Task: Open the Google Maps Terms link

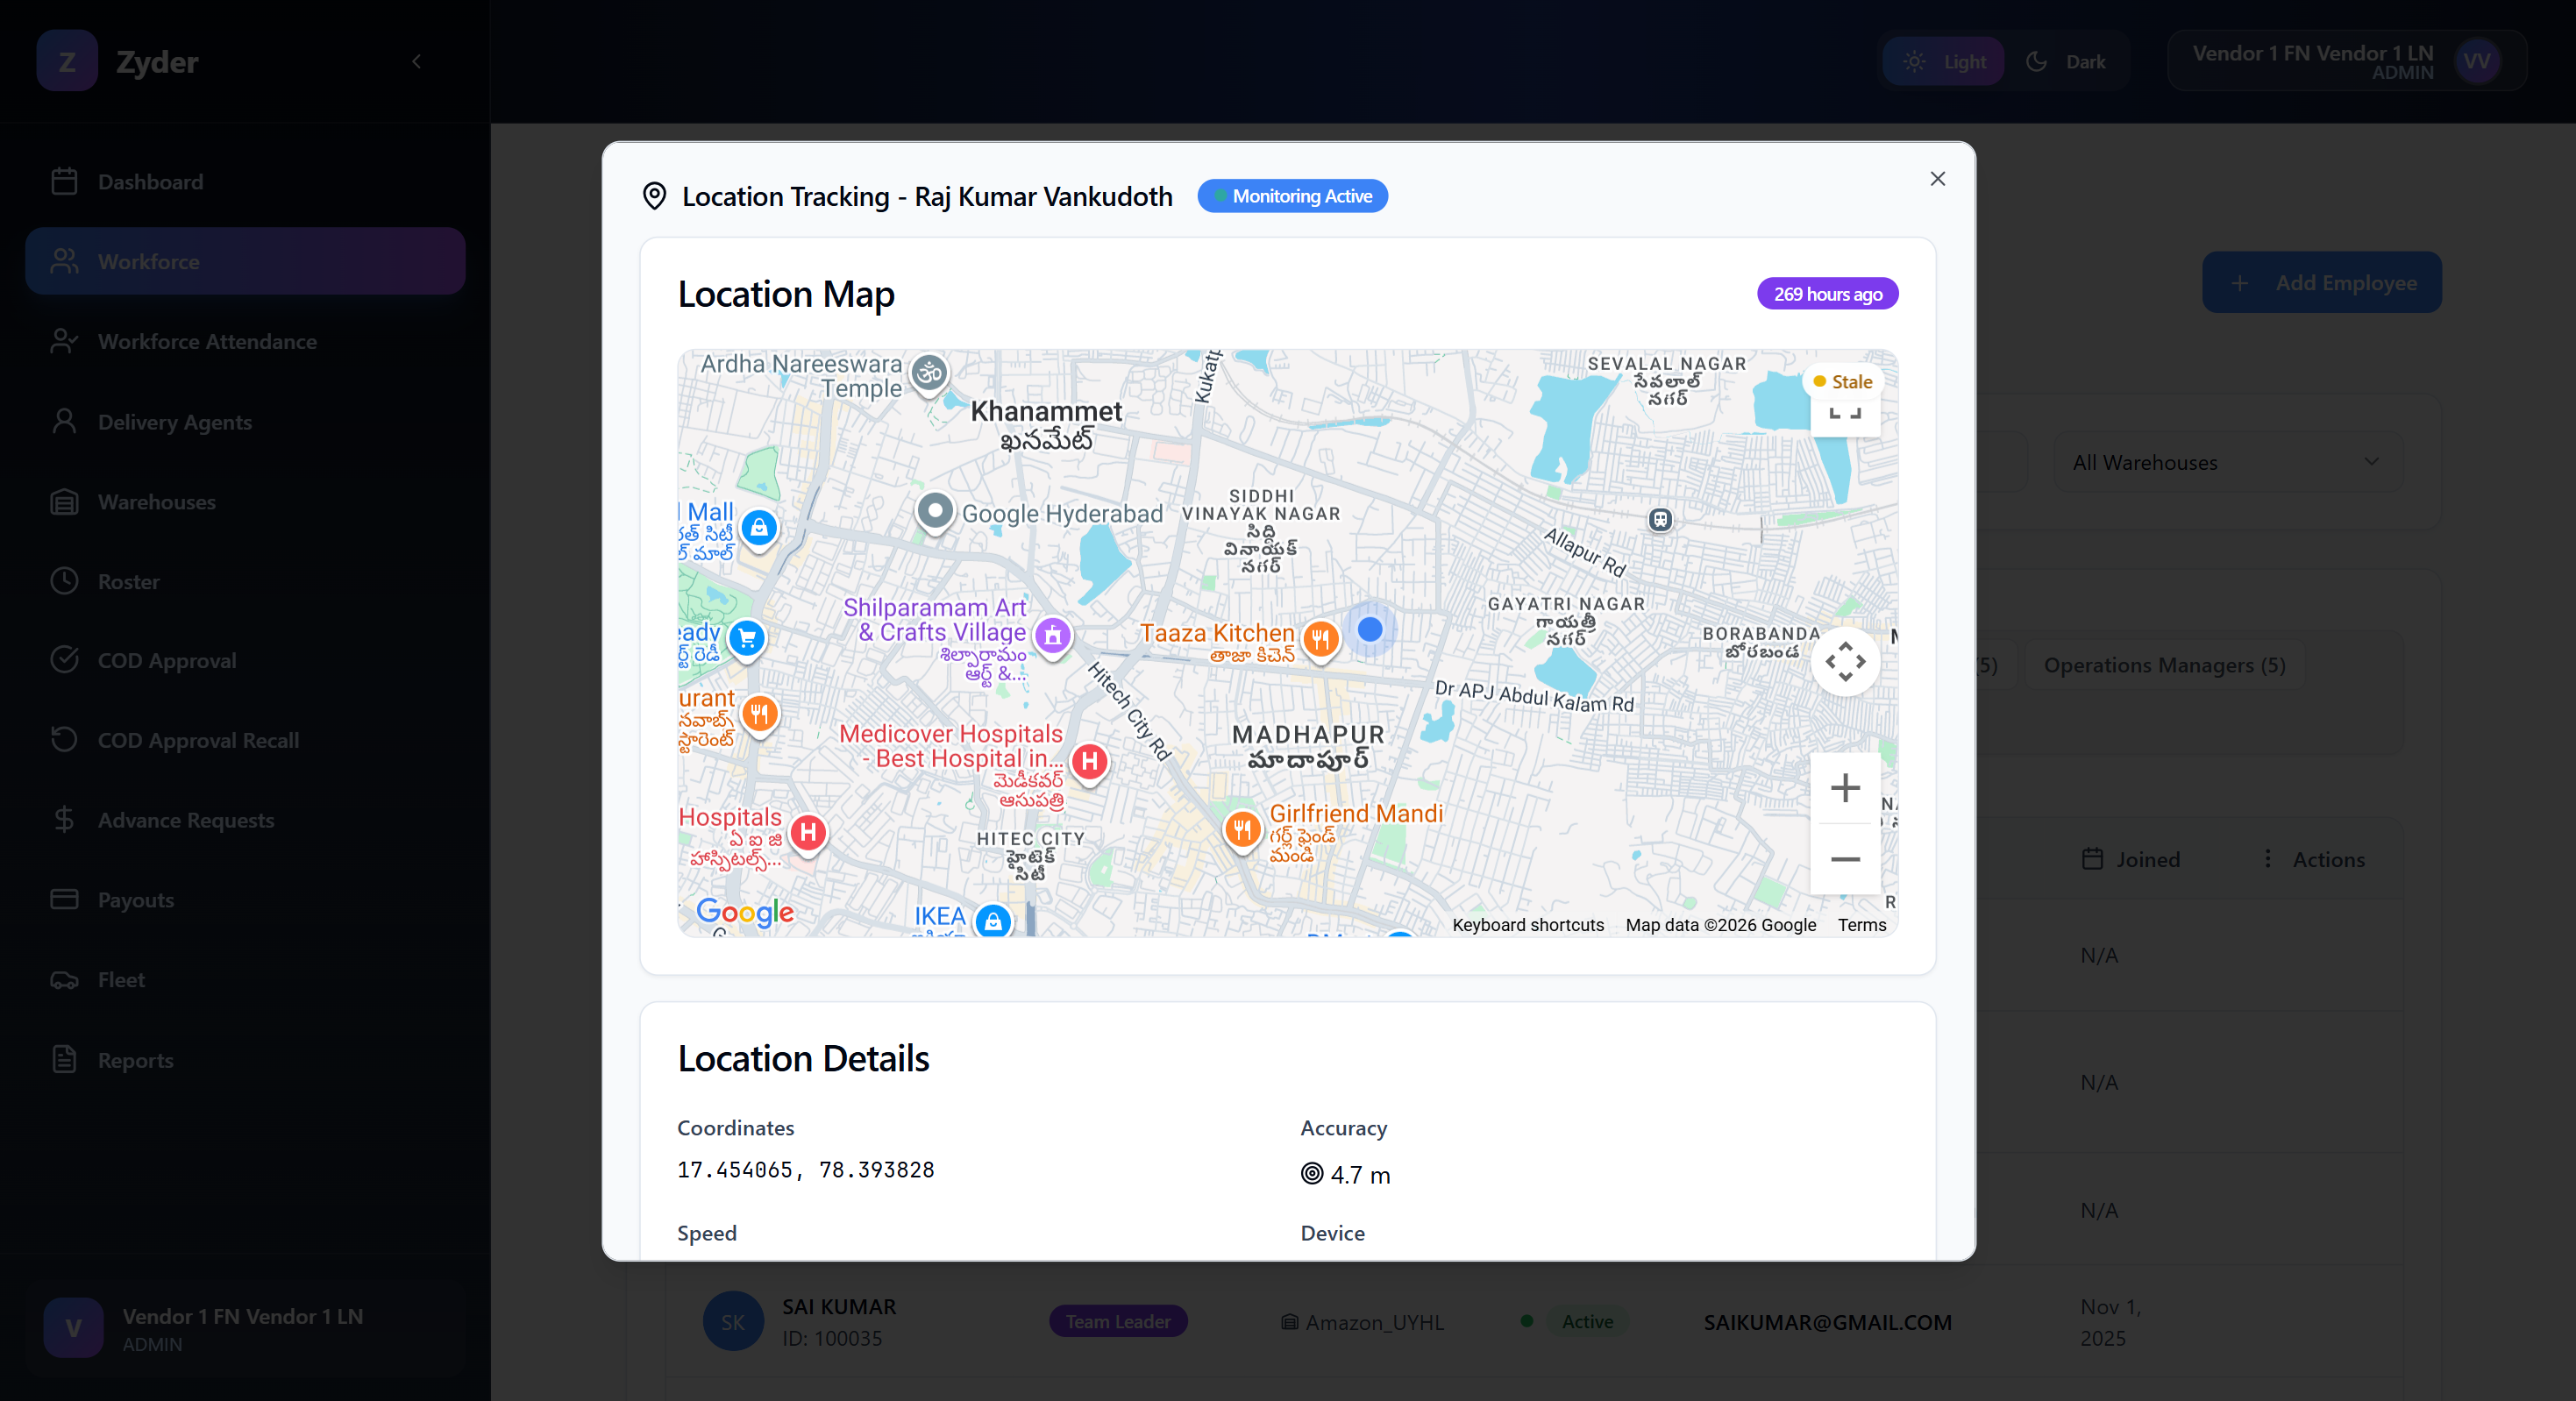Action: [x=1861, y=925]
